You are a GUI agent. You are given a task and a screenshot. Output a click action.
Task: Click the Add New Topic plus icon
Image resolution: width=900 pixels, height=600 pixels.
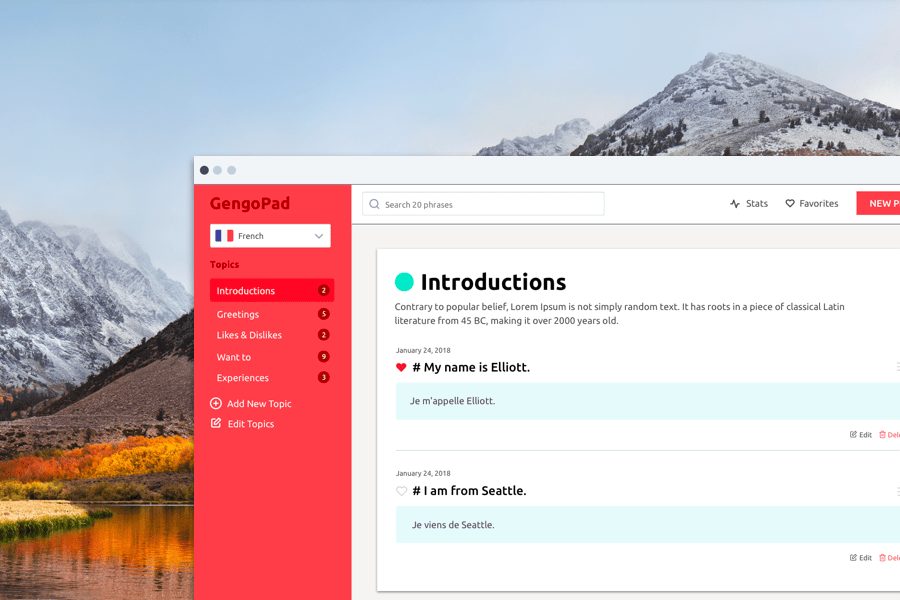216,404
